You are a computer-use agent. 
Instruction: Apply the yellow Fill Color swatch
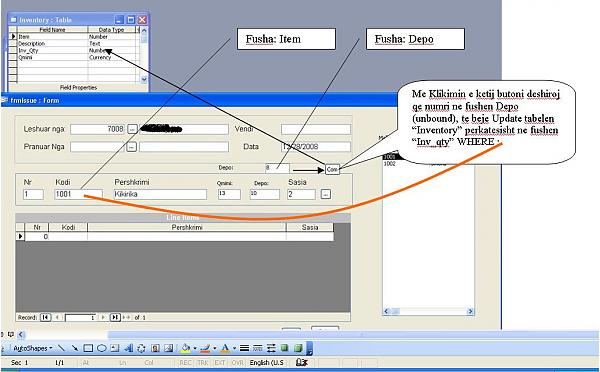(x=186, y=348)
